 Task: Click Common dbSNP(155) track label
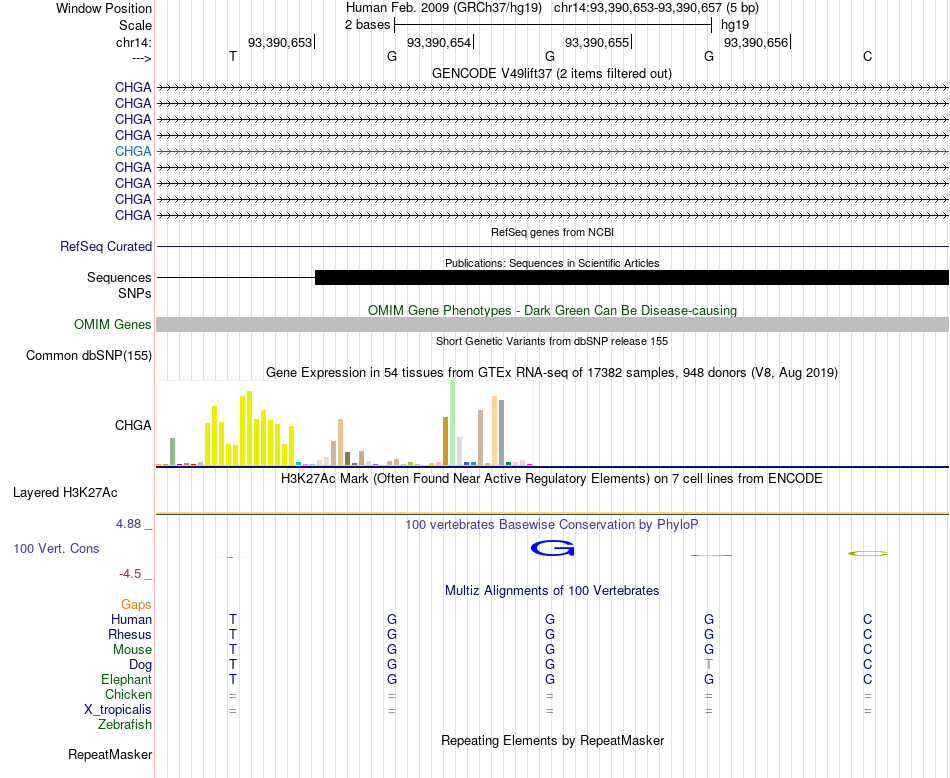88,356
